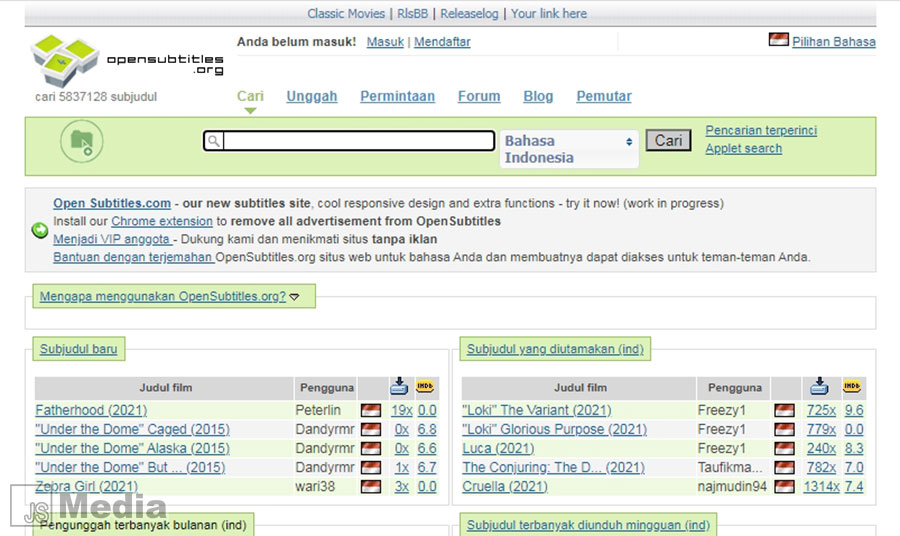Click the Mendaftar register link
Image resolution: width=900 pixels, height=536 pixels.
pos(442,42)
